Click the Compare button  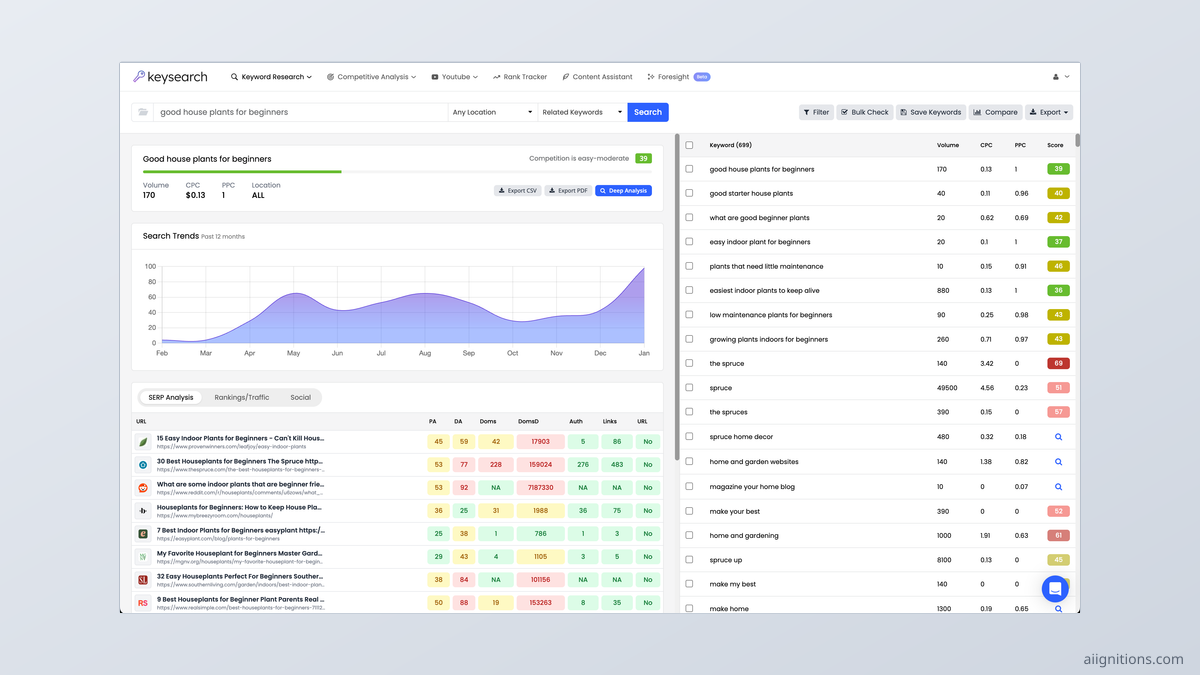click(x=995, y=112)
